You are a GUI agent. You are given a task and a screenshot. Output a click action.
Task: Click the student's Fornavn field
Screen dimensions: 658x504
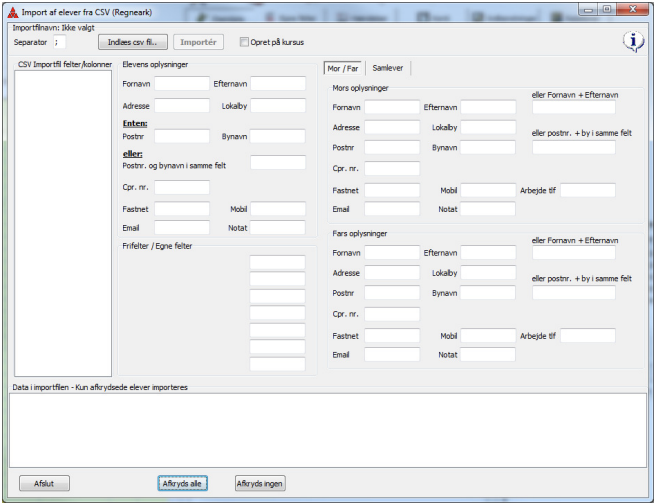coord(182,84)
